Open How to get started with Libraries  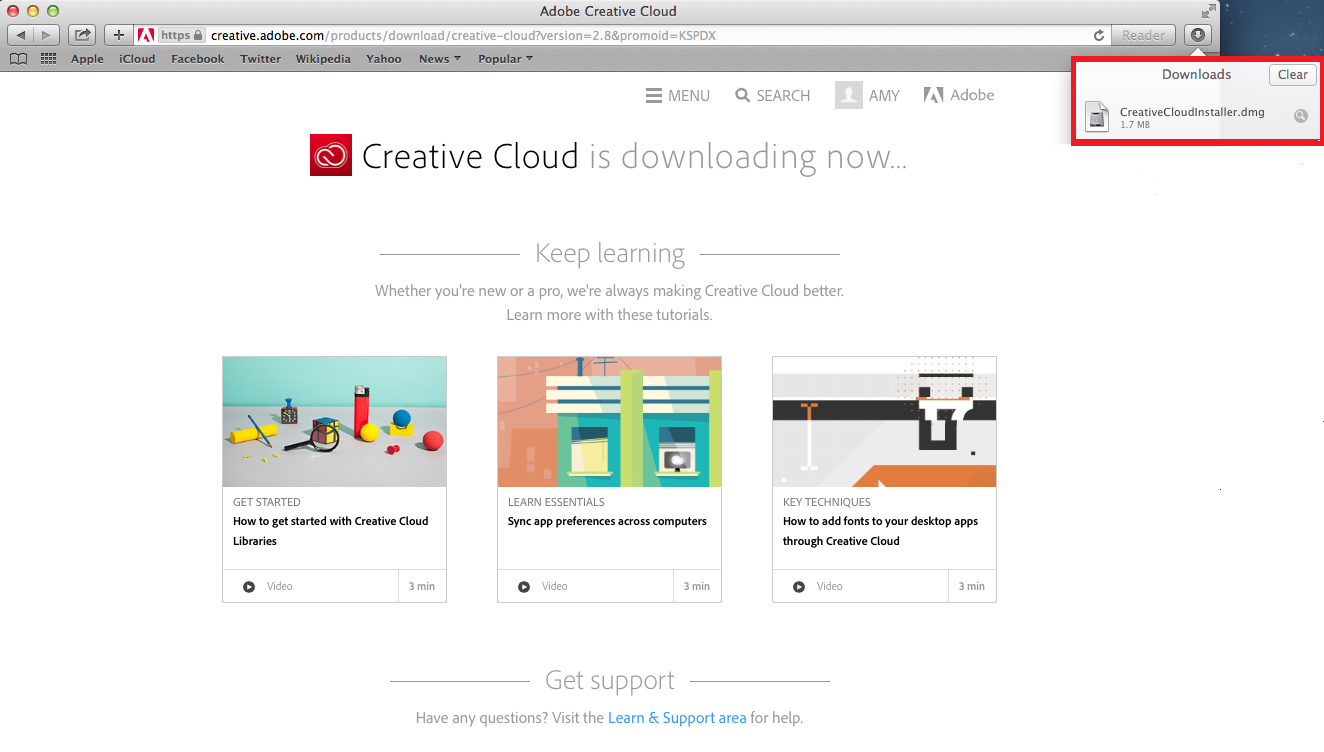point(331,531)
